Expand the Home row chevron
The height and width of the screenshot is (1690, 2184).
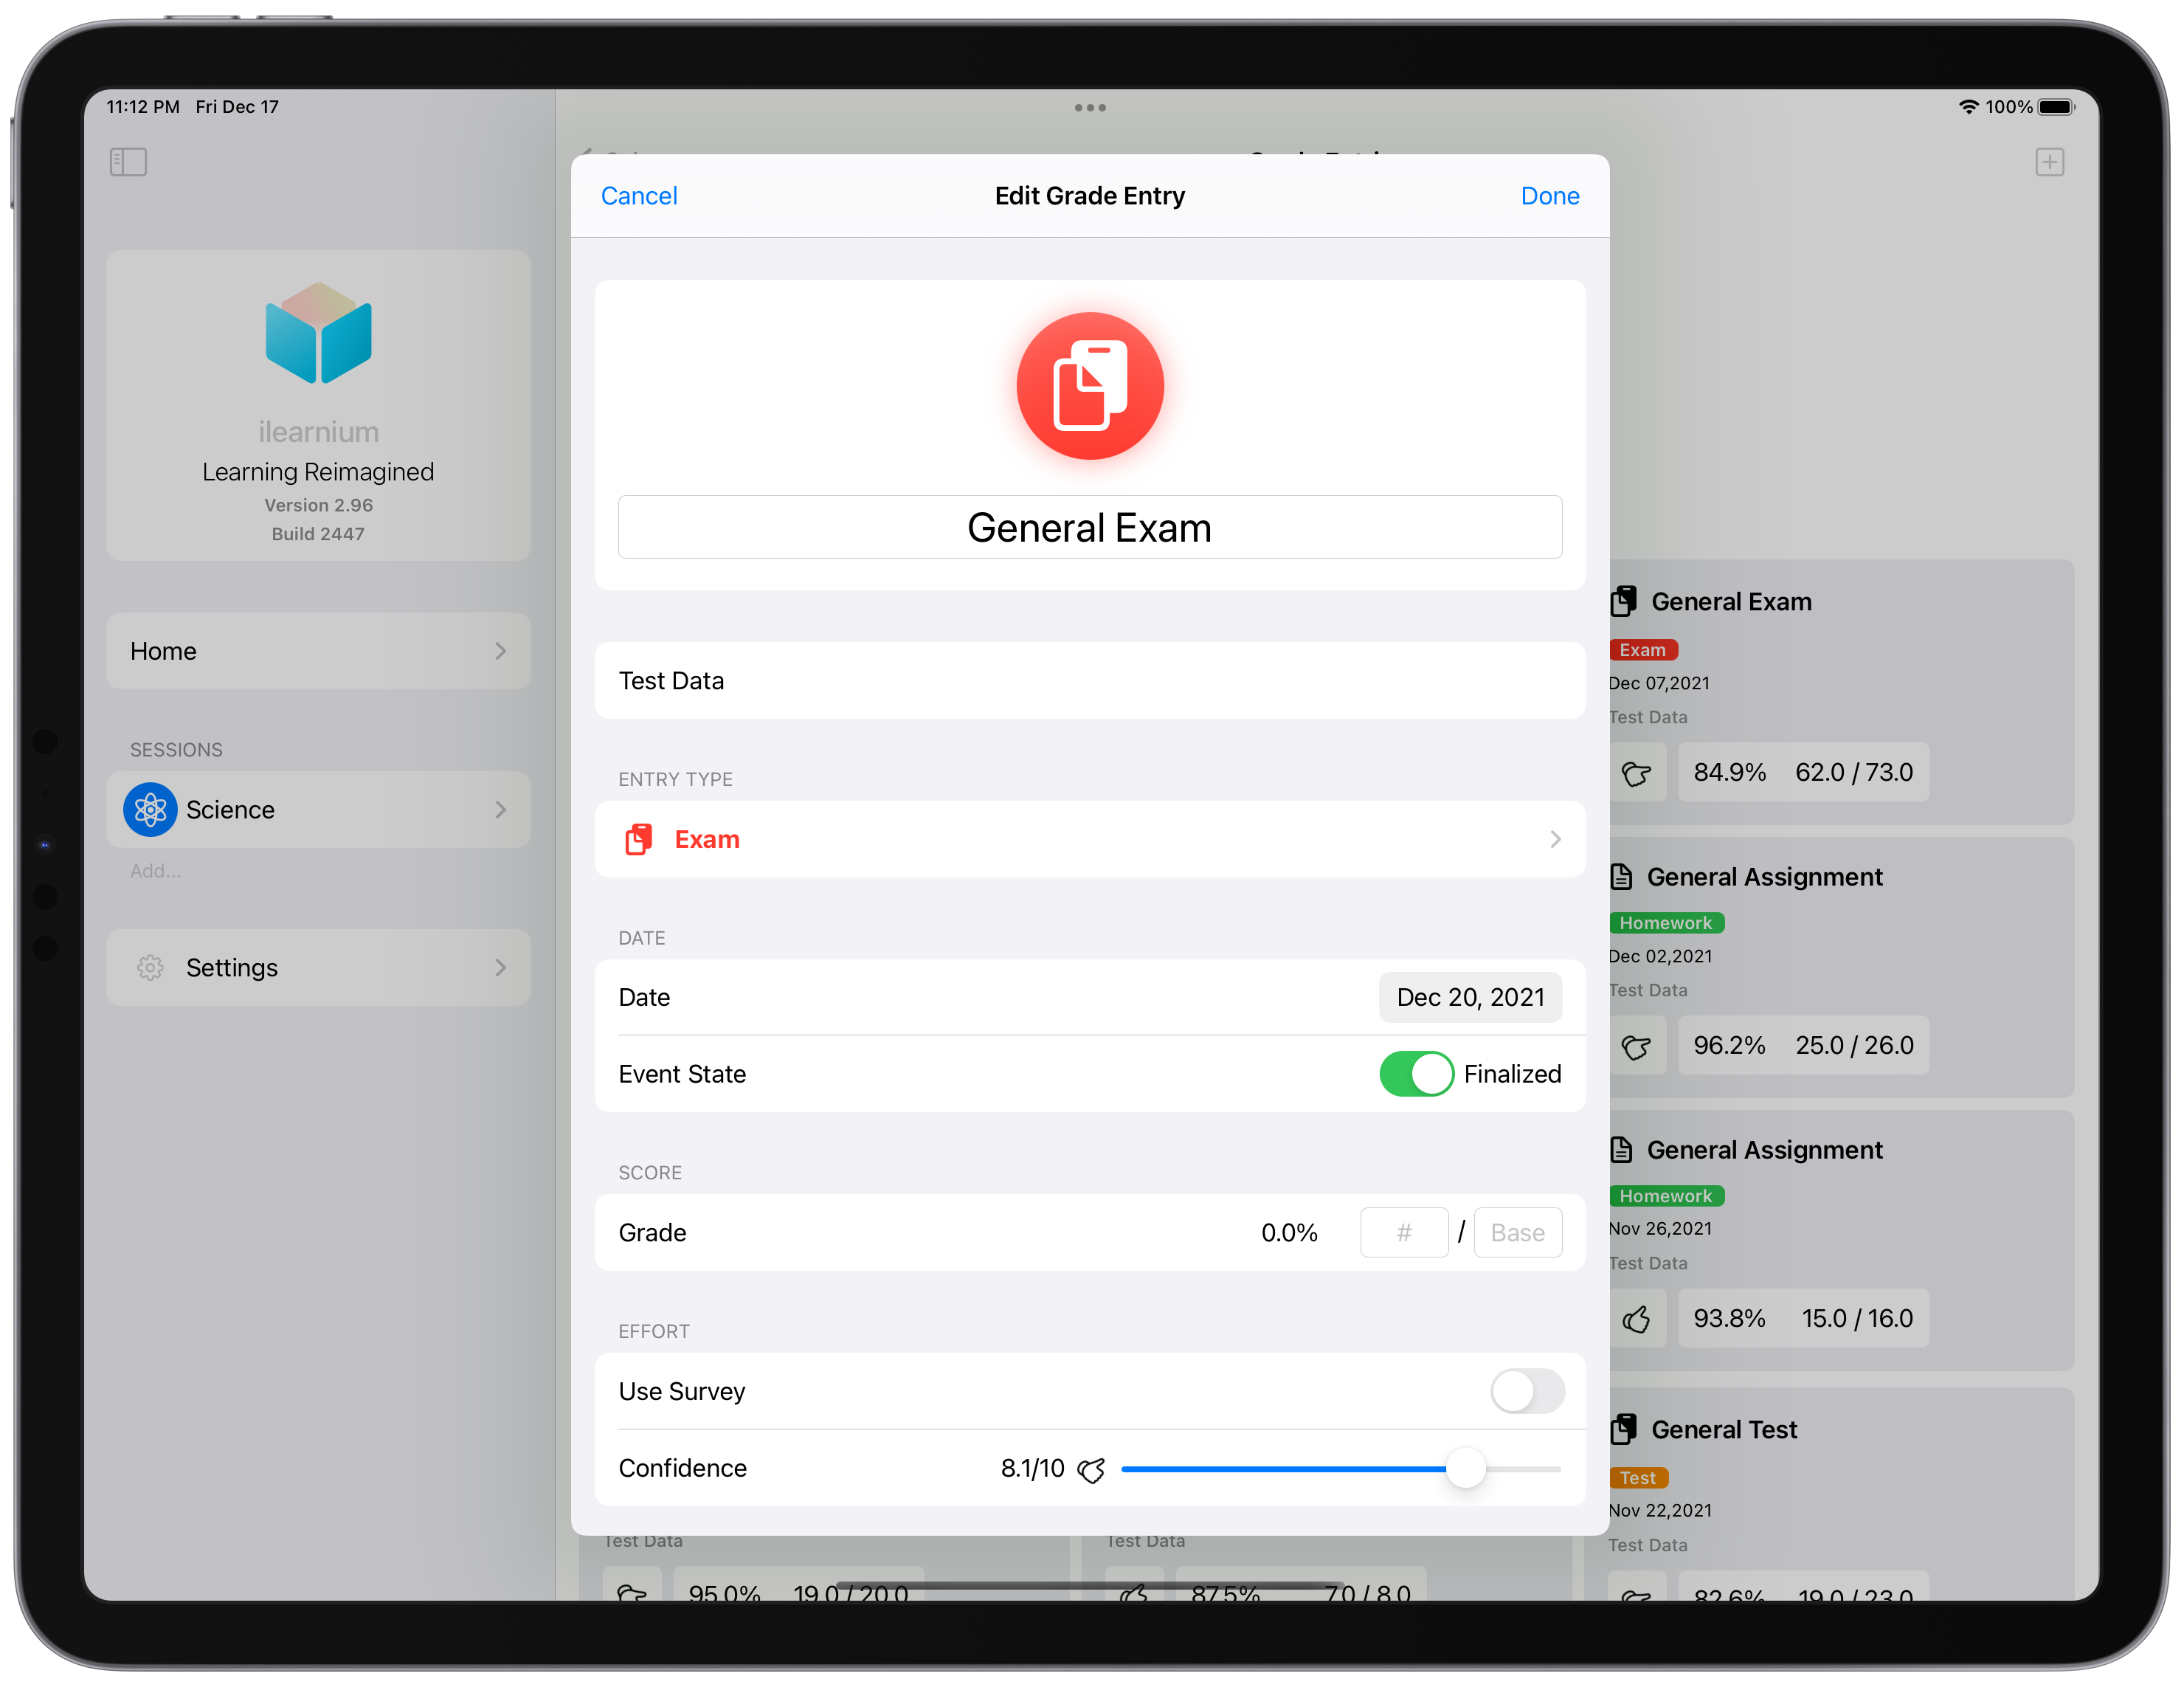click(501, 651)
